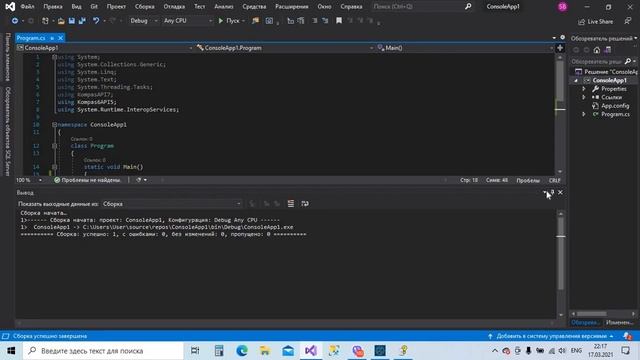640x360 pixels.
Task: Click the Проблемы не найдены status indicator
Action: tap(88, 180)
